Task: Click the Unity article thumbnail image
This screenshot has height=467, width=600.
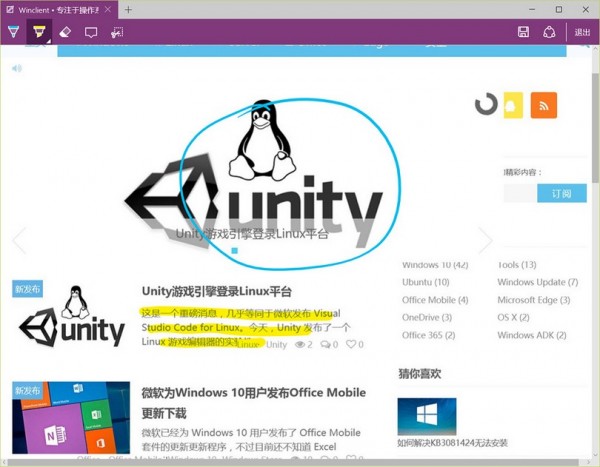Action: [72, 316]
